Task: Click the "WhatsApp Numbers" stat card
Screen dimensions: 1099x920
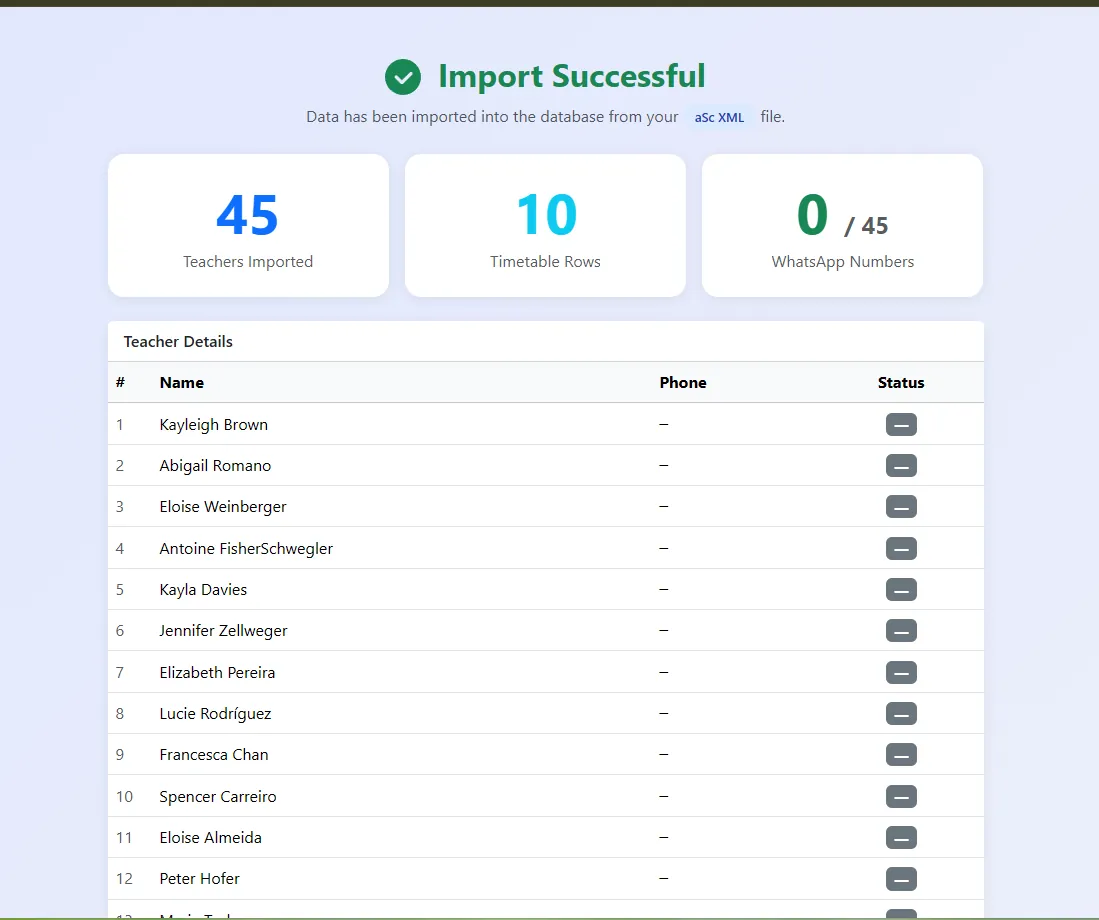Action: tap(842, 226)
